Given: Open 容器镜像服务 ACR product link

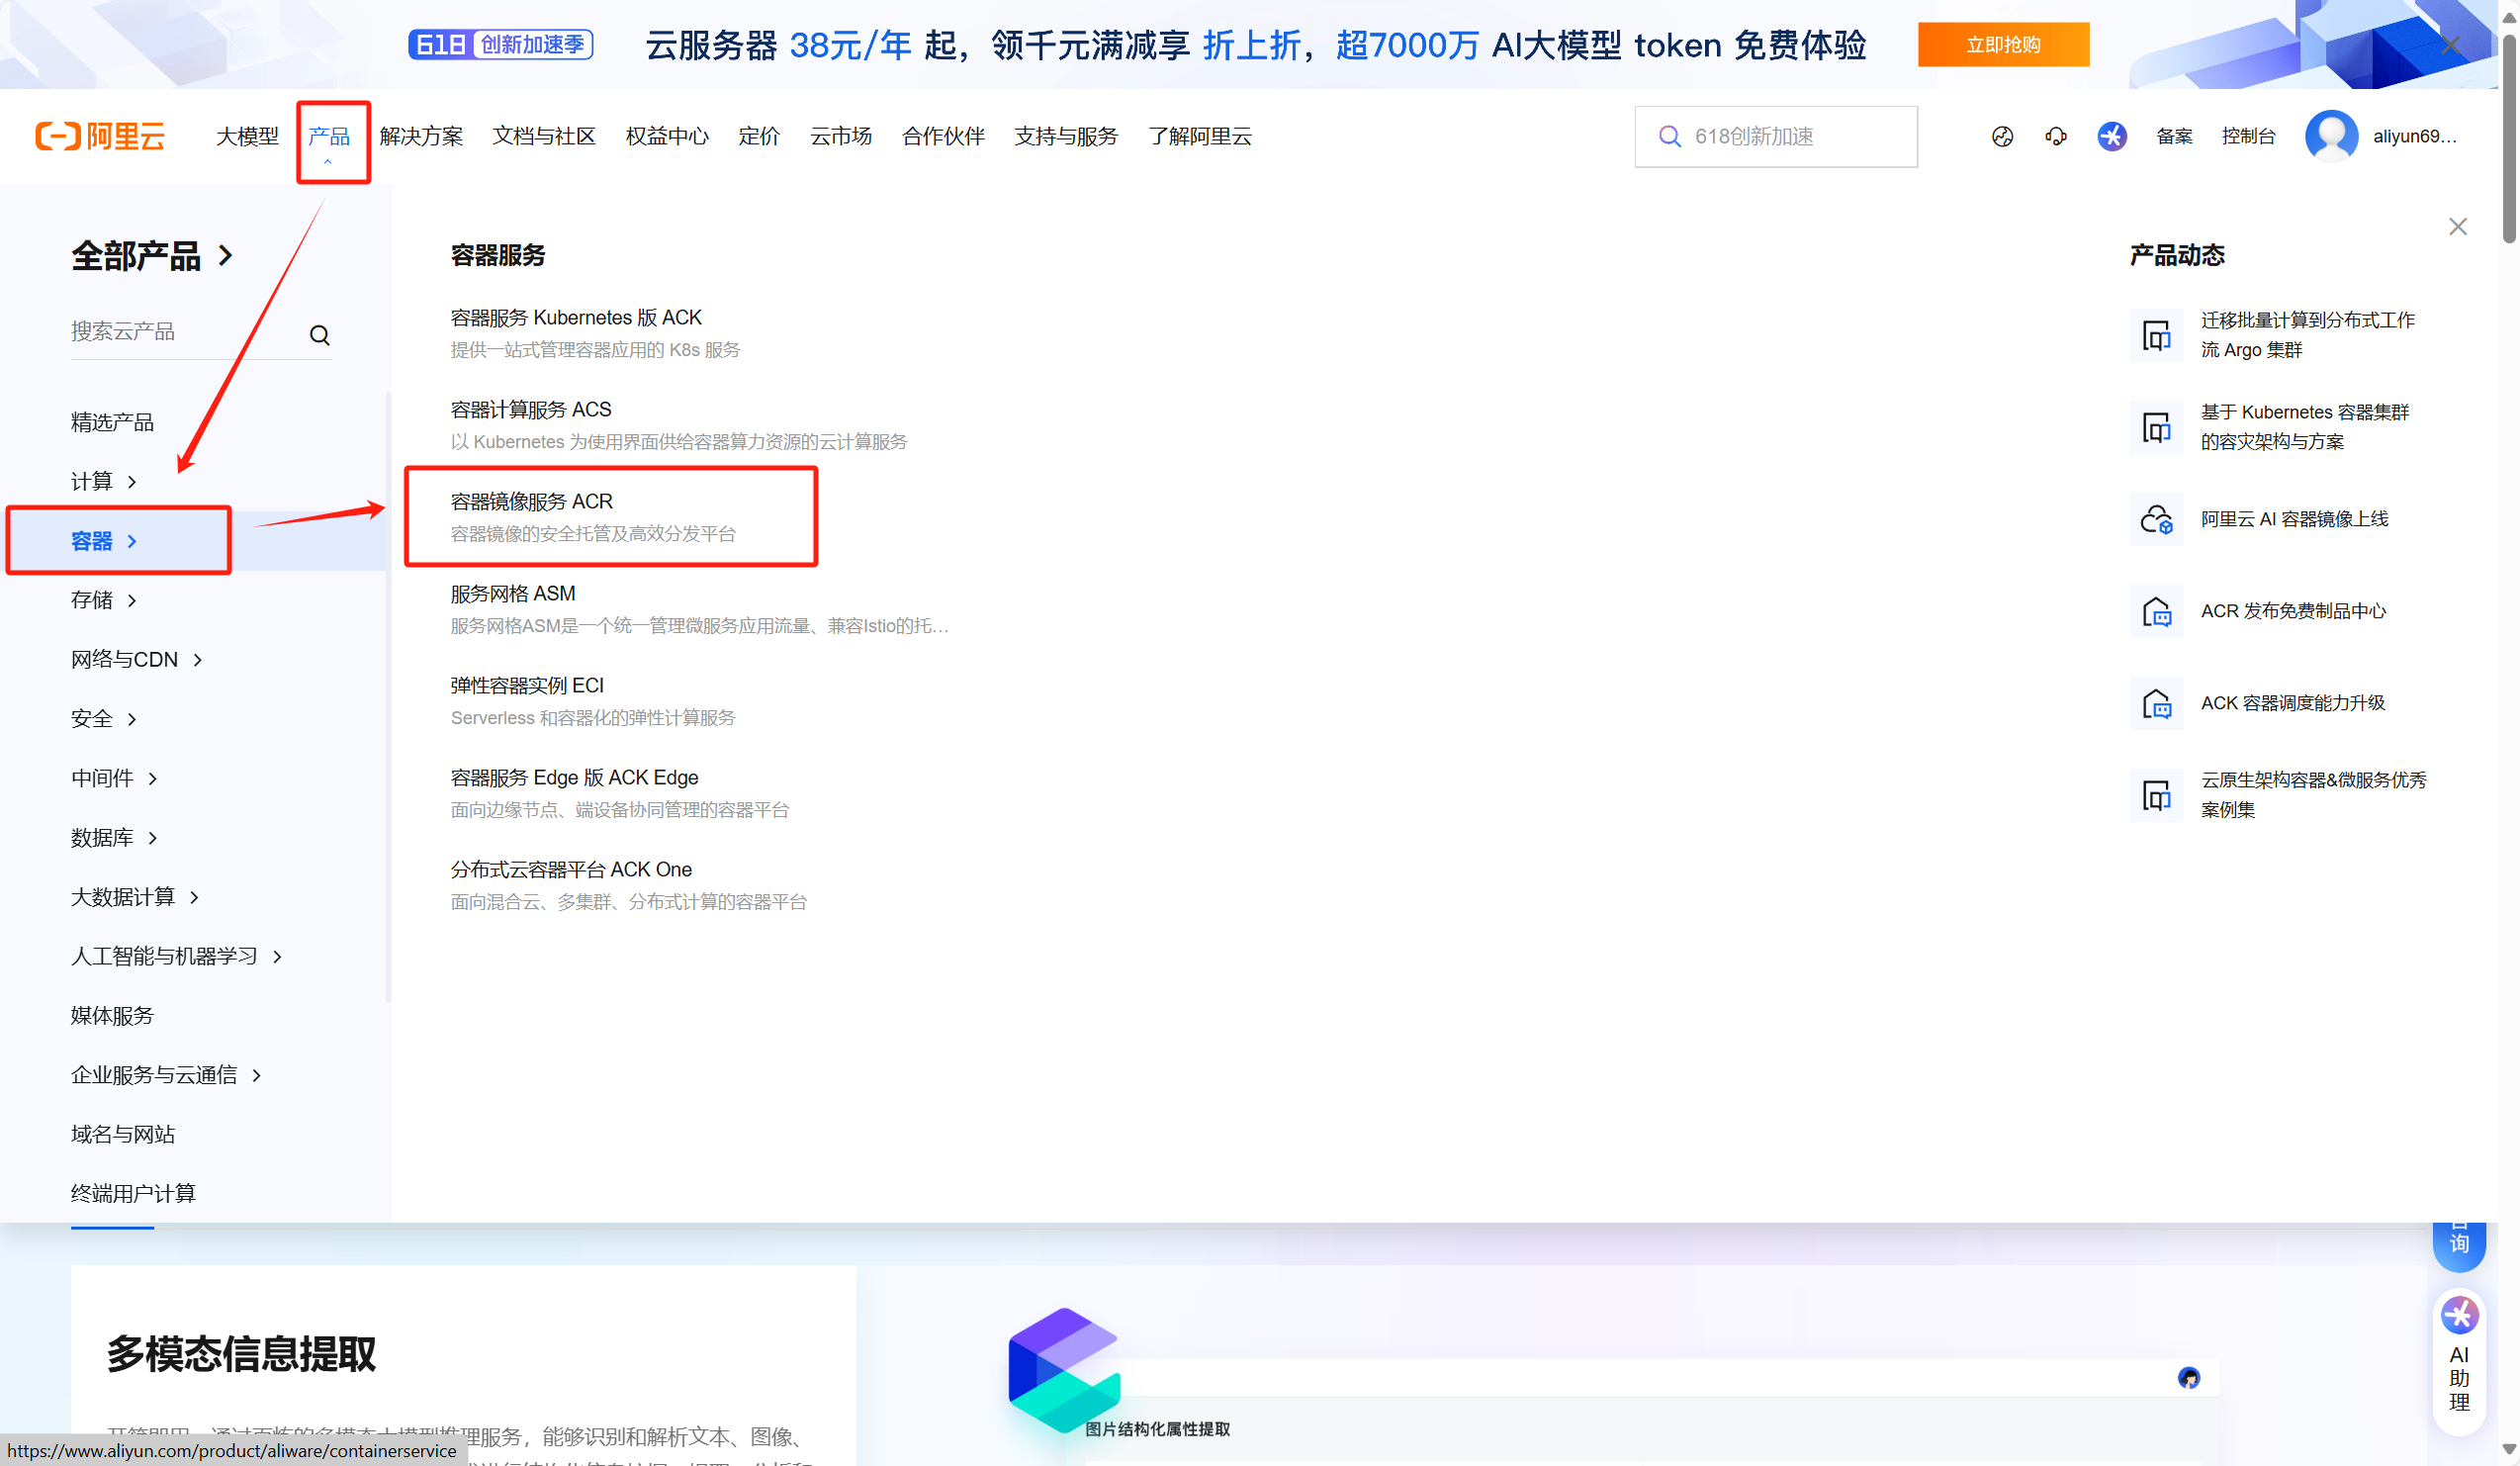Looking at the screenshot, I should point(532,501).
